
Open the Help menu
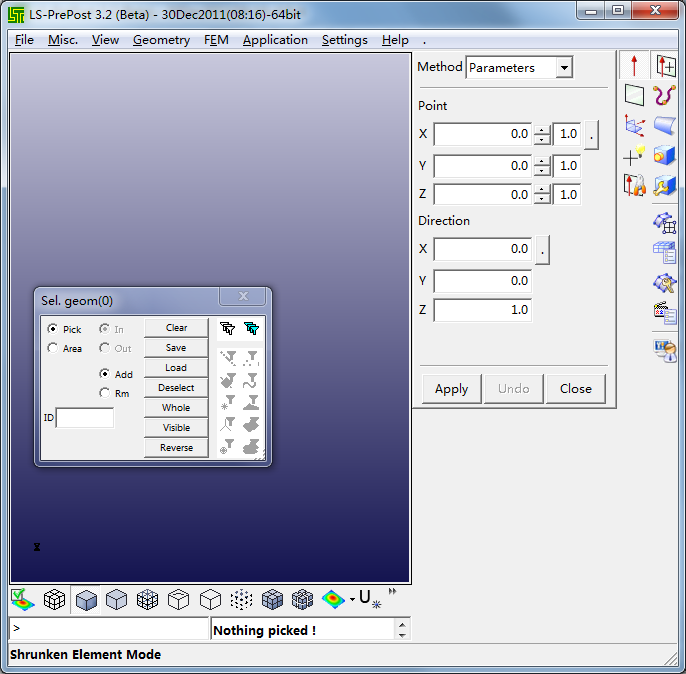point(395,40)
